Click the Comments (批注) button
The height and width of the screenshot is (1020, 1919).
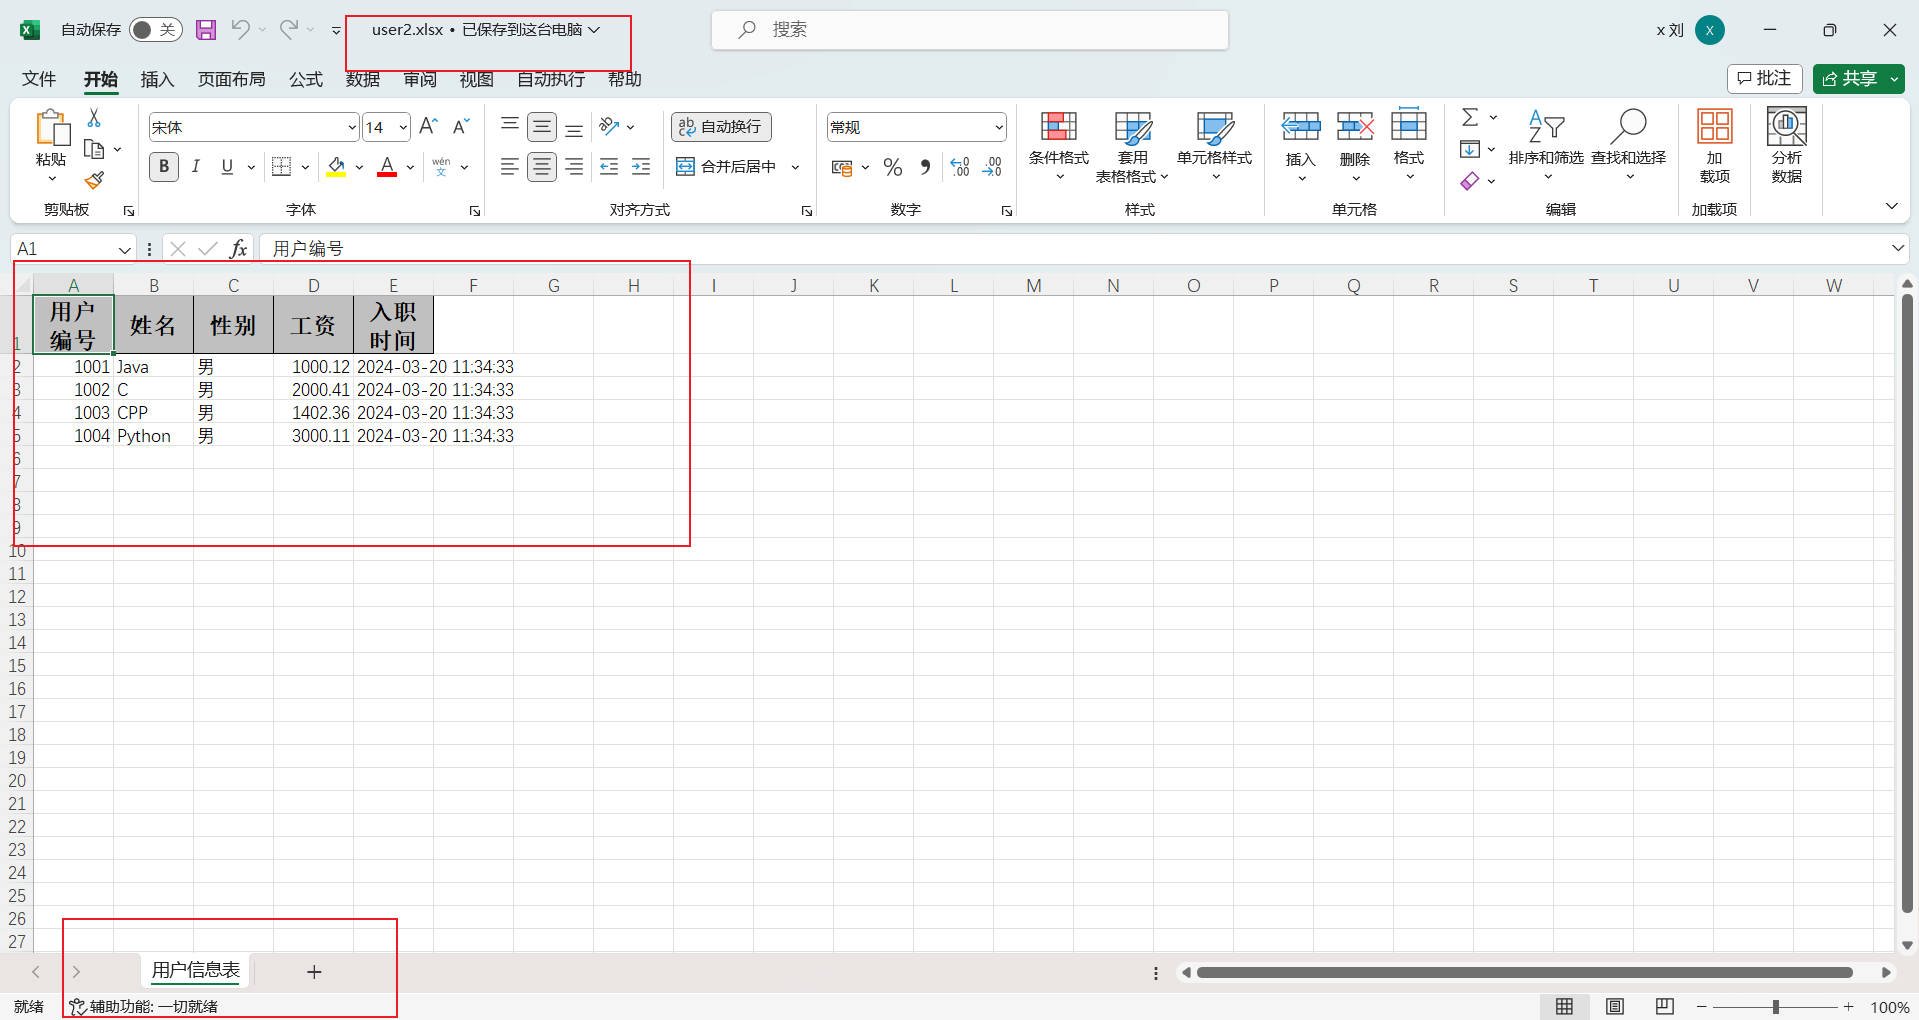(x=1765, y=79)
